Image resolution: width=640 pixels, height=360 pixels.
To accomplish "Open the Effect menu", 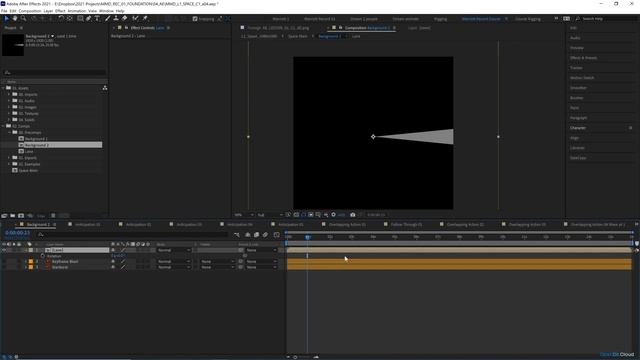I will click(60, 11).
